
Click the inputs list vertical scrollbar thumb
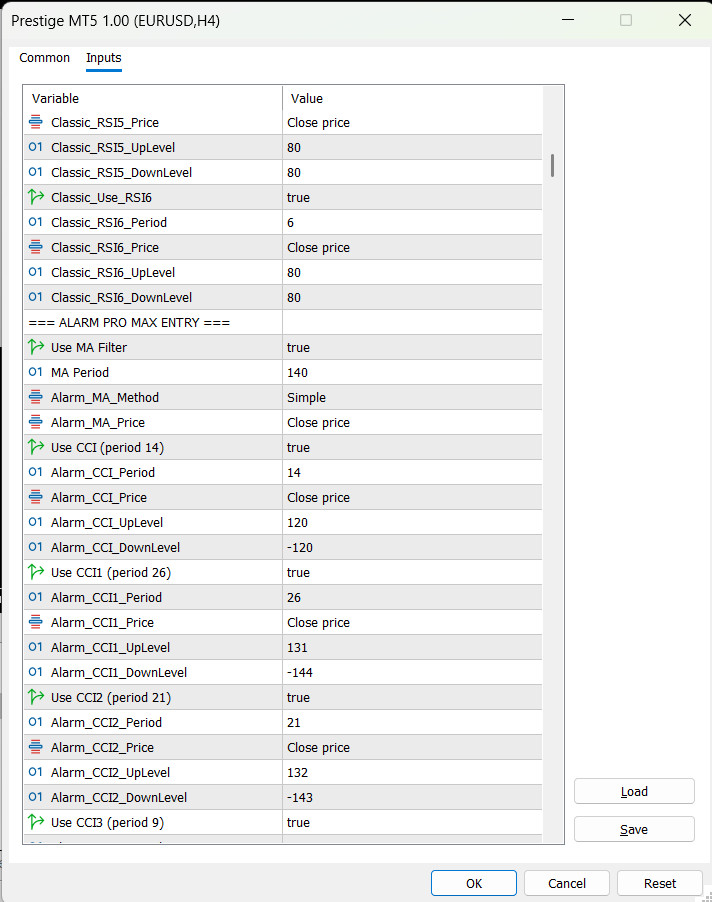(552, 165)
